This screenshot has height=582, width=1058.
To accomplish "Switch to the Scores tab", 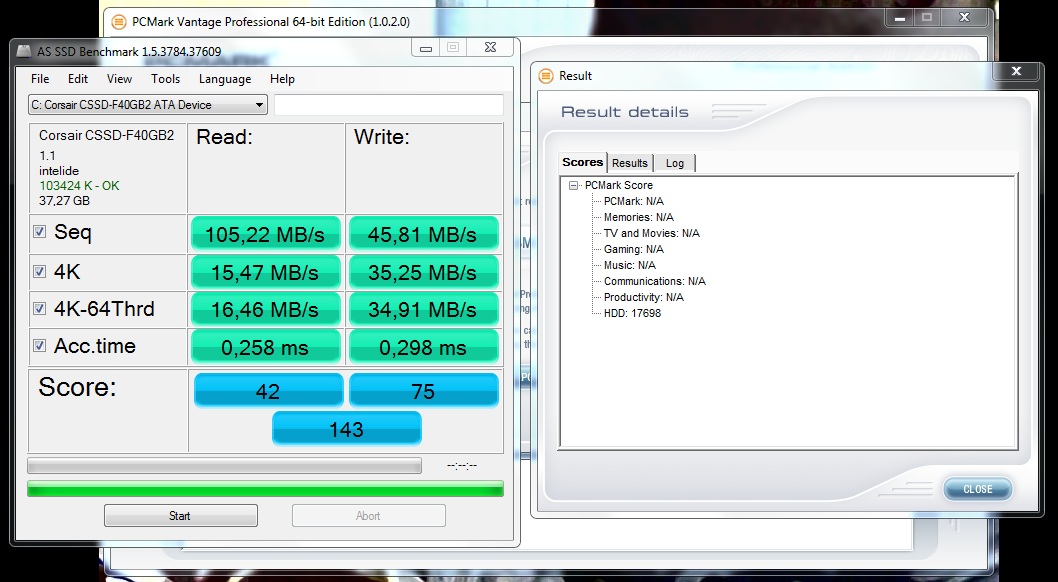I will [x=583, y=163].
